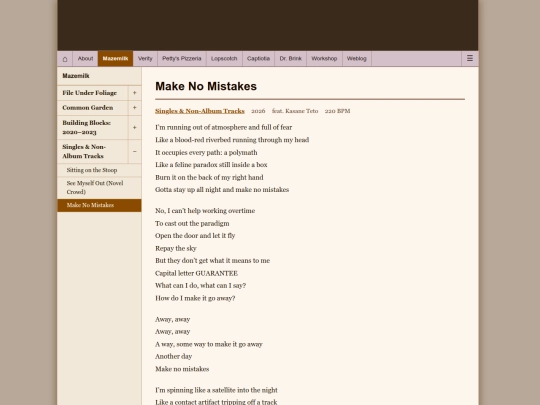Collapse Singles & Non-Album Tracks with minus
540x405 pixels.
pos(135,152)
